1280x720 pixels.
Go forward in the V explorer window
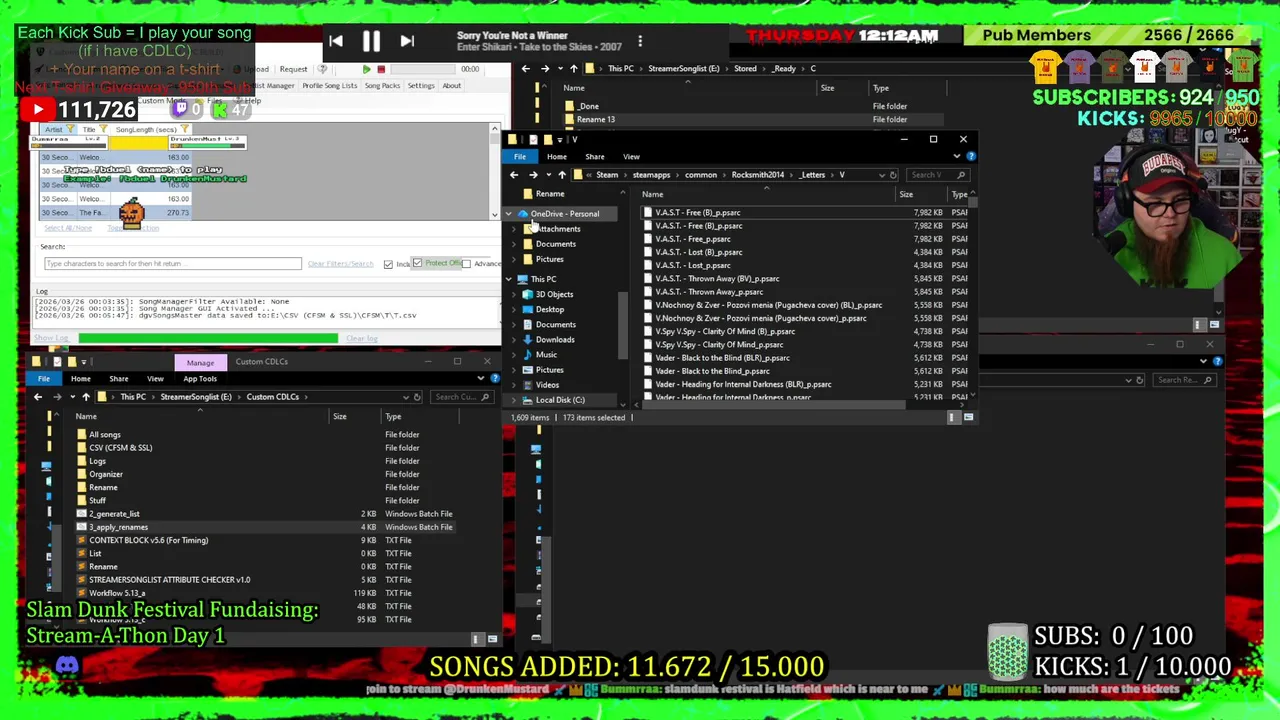click(x=533, y=175)
